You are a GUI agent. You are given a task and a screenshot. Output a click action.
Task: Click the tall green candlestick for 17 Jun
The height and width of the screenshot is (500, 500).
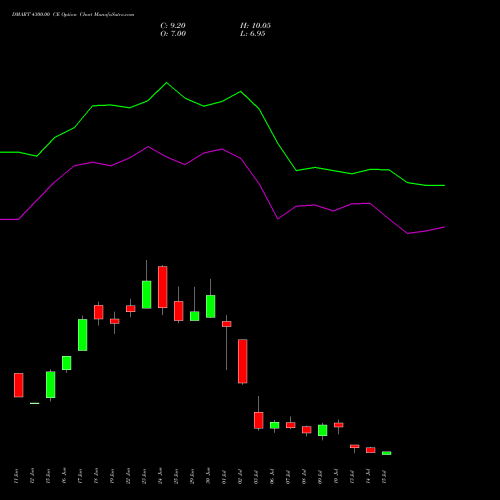(83, 335)
